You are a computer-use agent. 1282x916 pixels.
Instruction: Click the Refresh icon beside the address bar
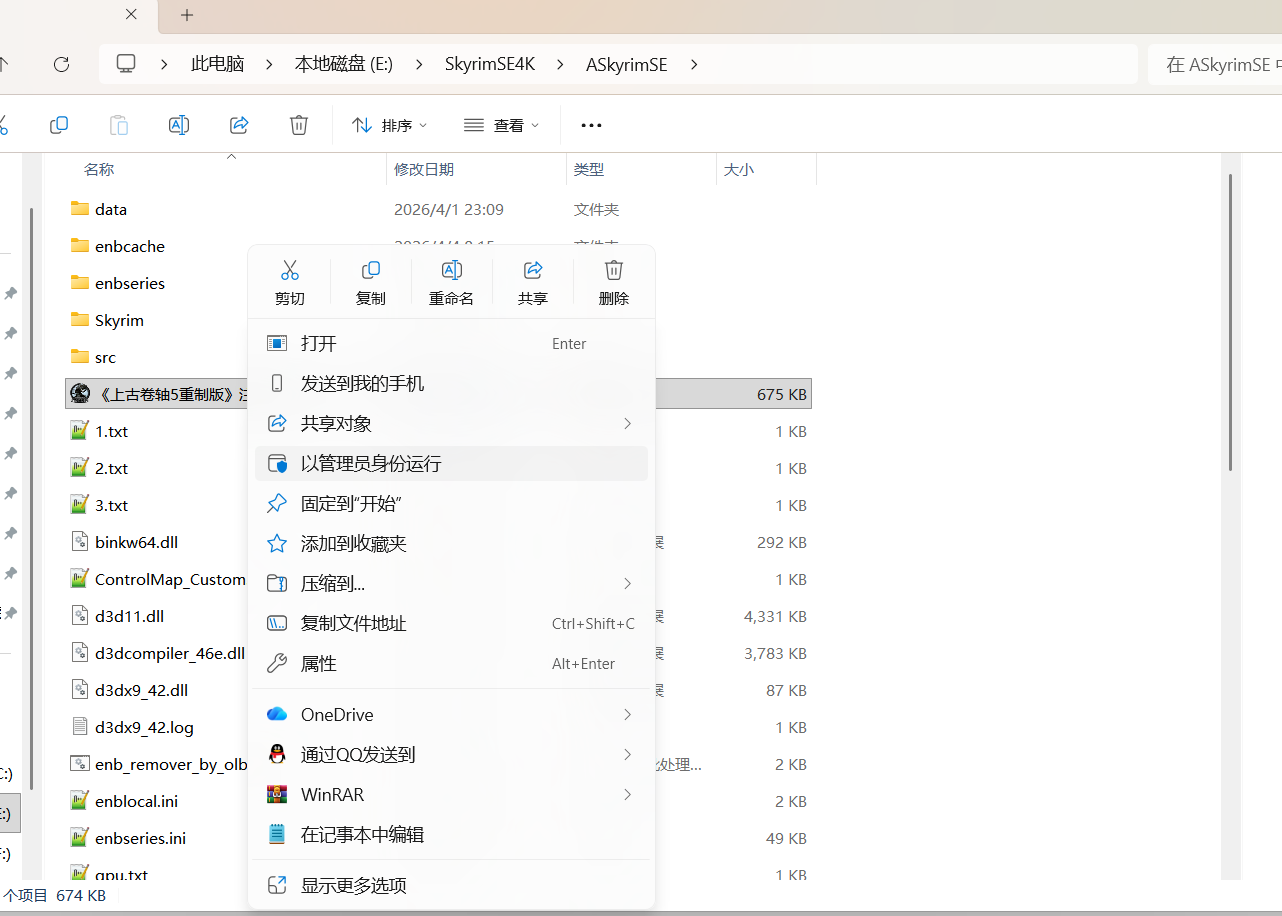(61, 64)
